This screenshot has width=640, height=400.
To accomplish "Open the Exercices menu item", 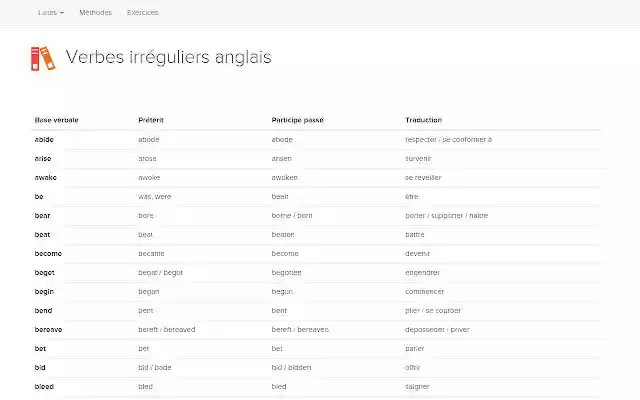I will [143, 13].
